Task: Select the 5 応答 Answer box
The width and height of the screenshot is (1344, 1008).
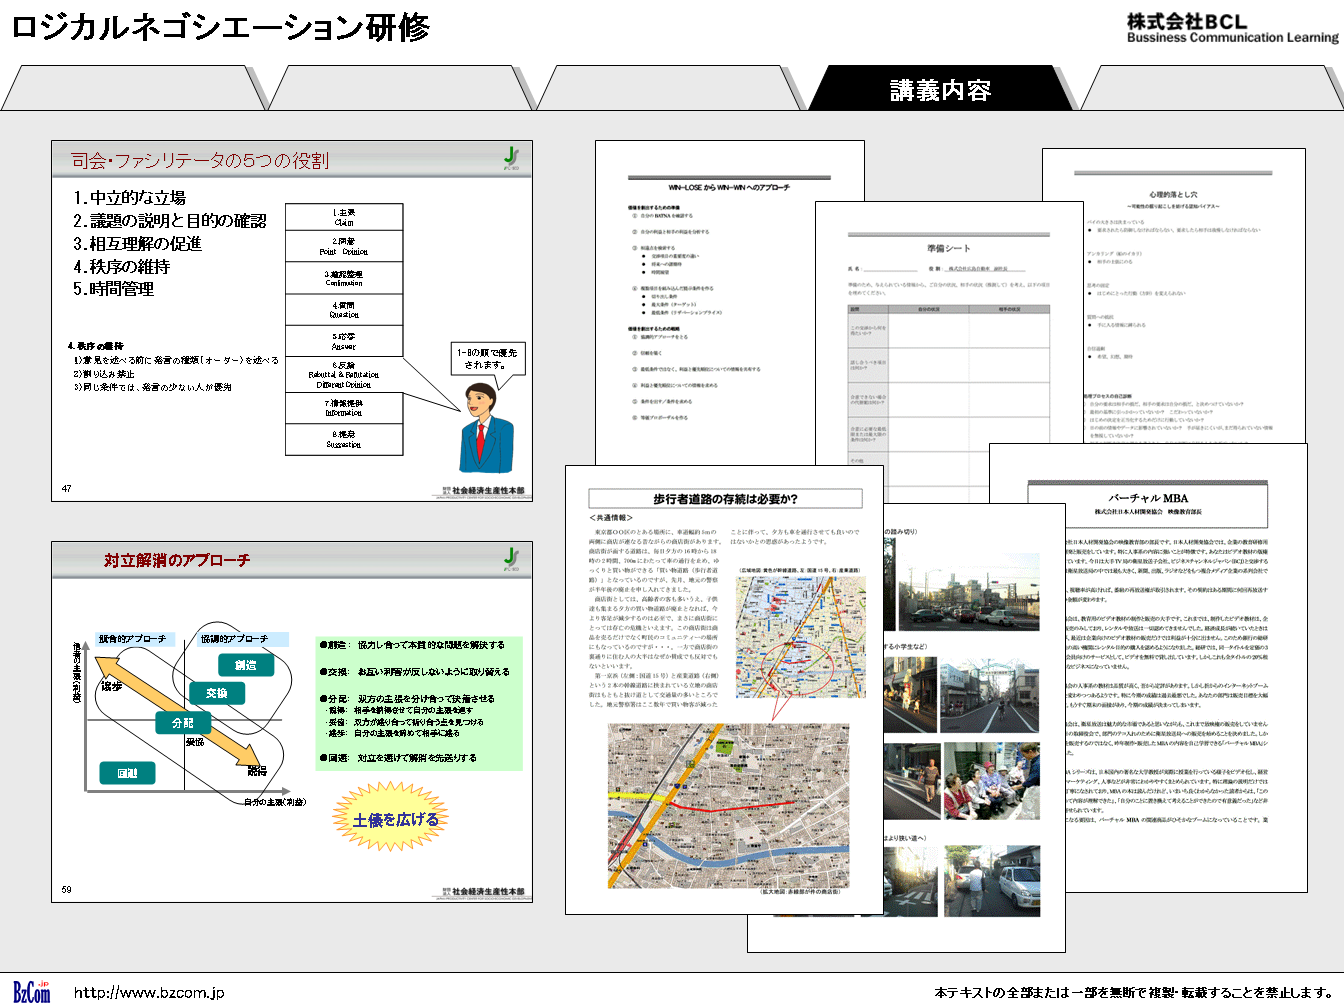Action: pyautogui.click(x=344, y=340)
